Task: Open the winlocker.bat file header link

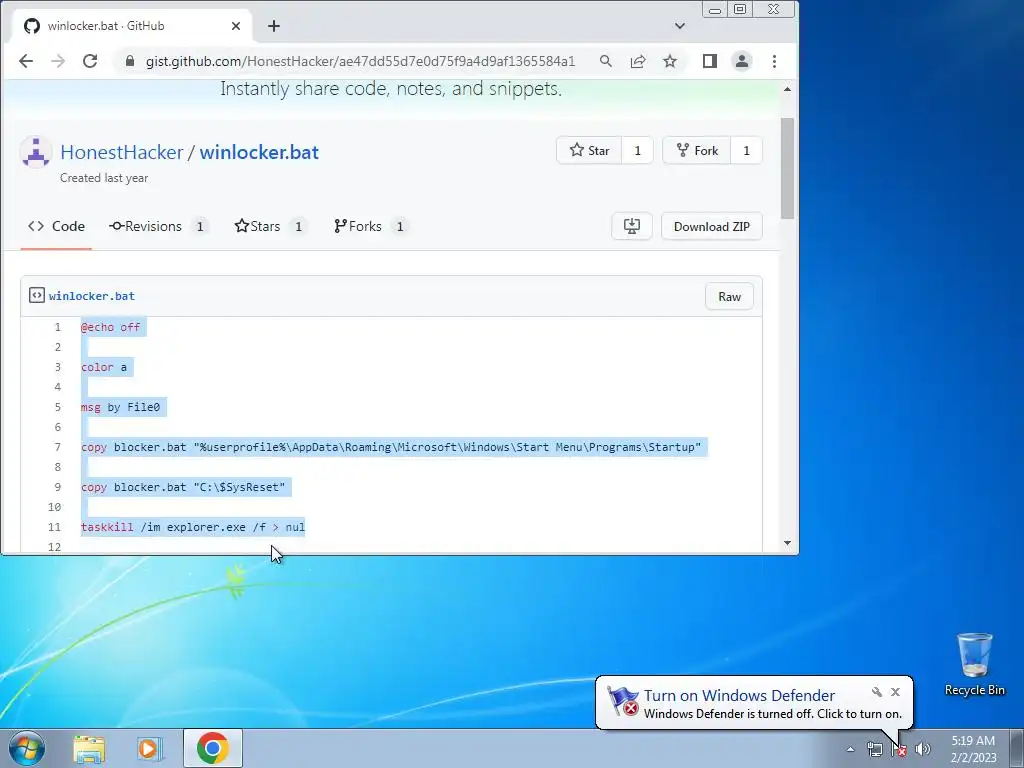Action: [x=91, y=296]
